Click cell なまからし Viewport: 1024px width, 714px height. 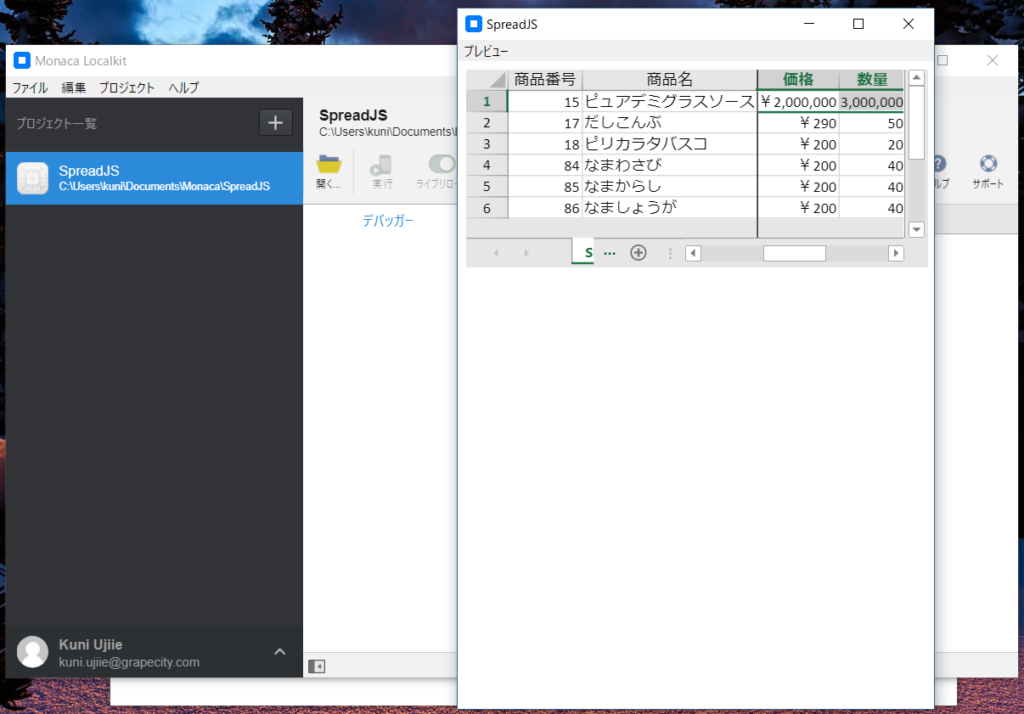point(669,186)
